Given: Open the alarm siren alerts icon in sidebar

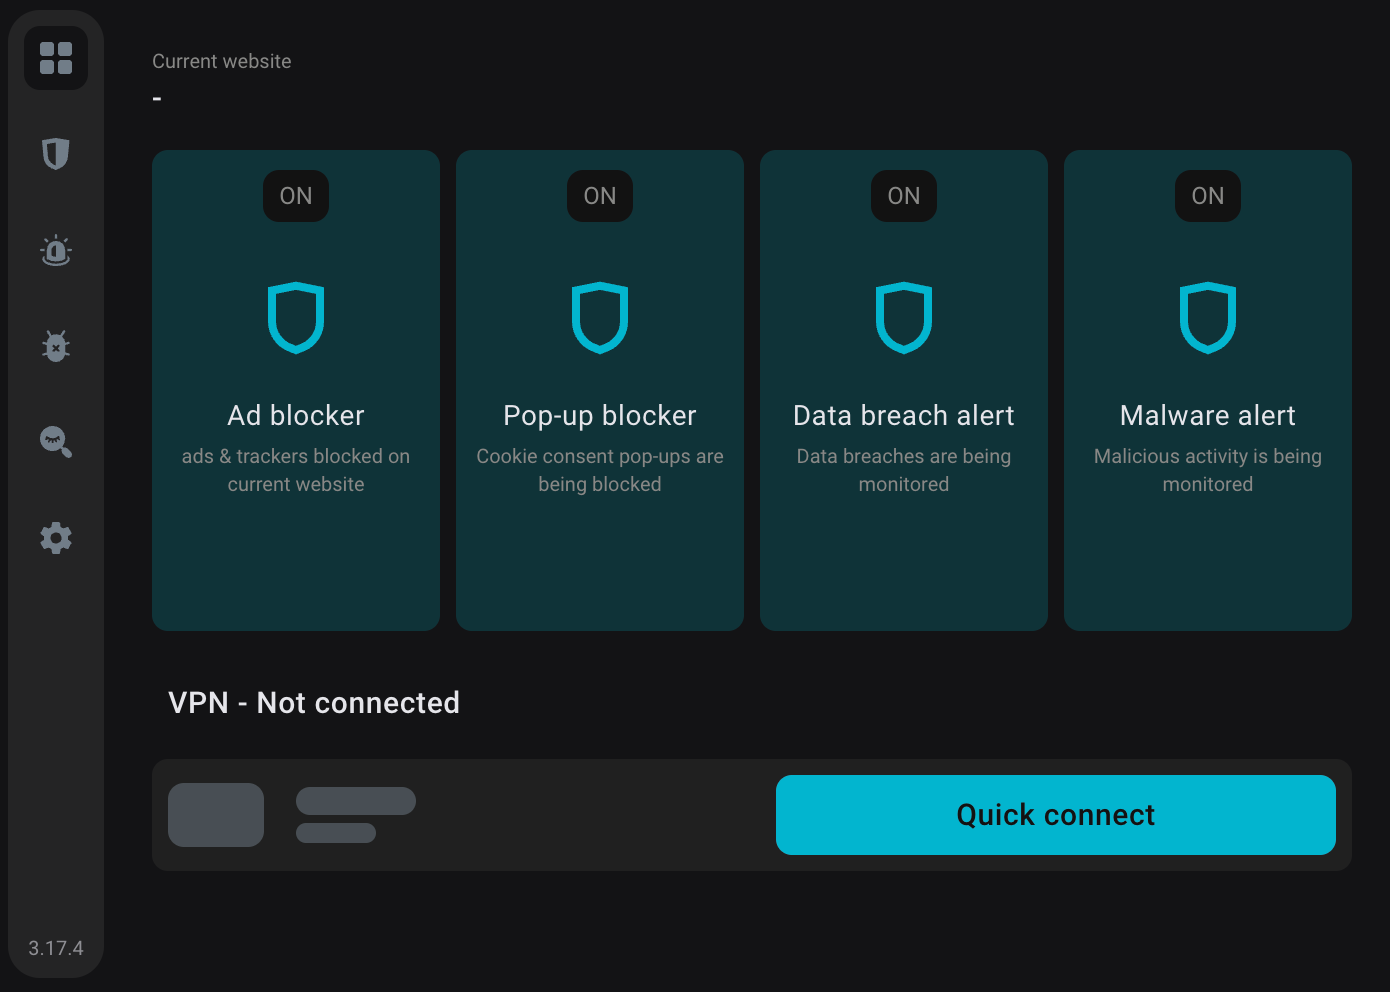Looking at the screenshot, I should pos(56,250).
